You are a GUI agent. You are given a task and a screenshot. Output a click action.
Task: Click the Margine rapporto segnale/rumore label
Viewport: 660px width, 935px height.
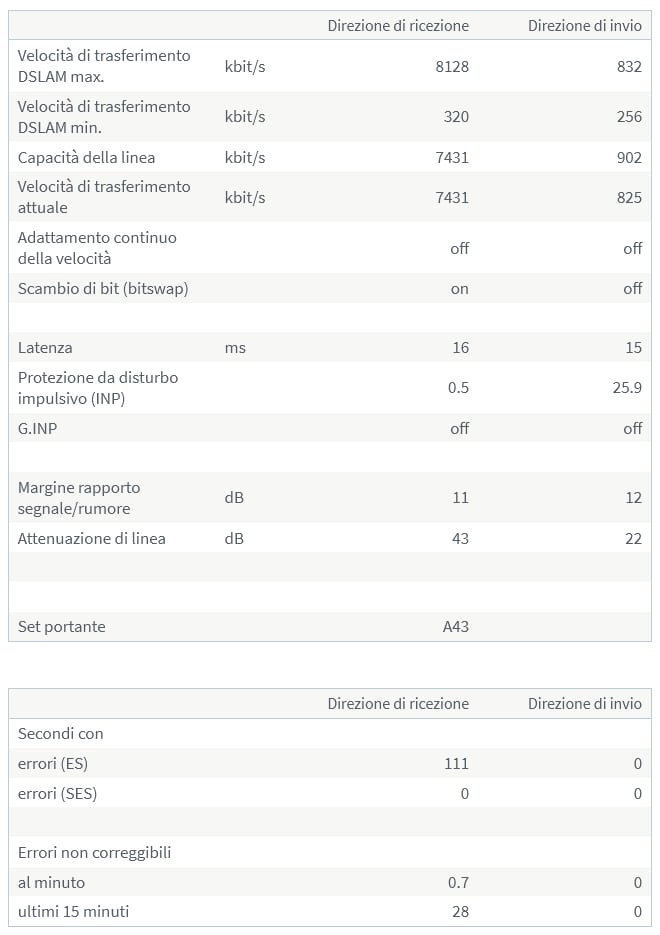click(79, 498)
